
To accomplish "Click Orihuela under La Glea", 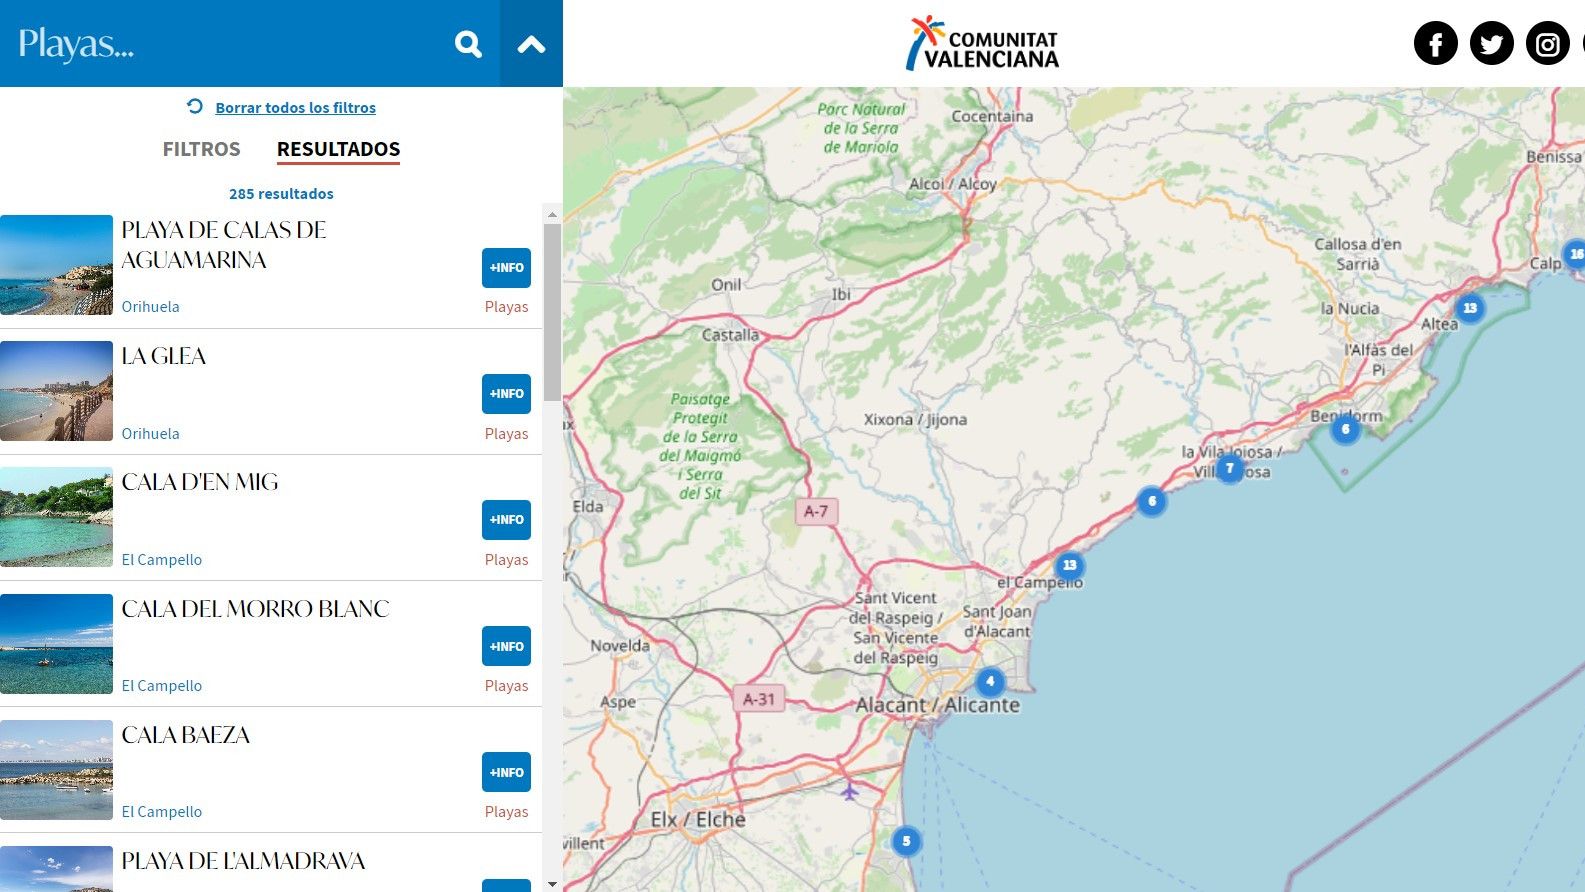I will coord(151,434).
